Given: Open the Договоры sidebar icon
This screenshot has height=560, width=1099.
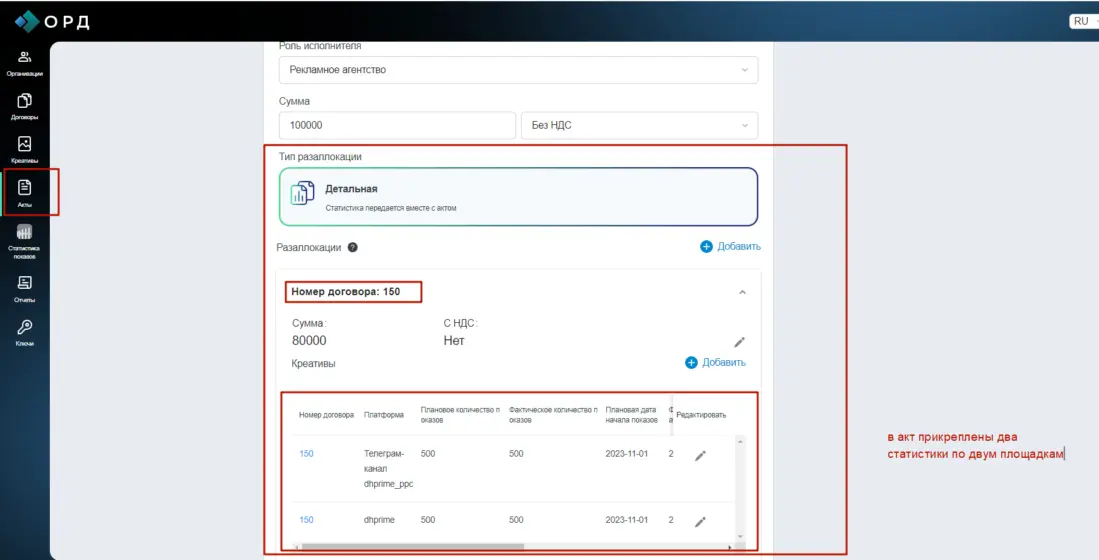Looking at the screenshot, I should [x=24, y=106].
